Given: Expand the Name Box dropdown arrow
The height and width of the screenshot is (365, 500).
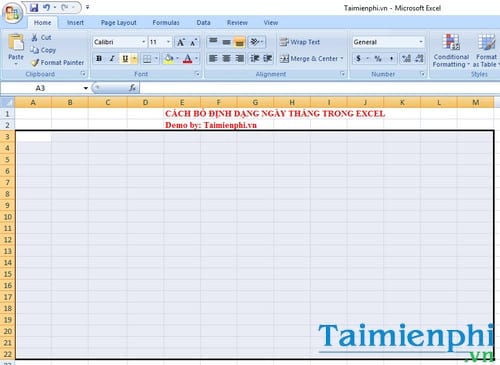Looking at the screenshot, I should click(x=86, y=88).
